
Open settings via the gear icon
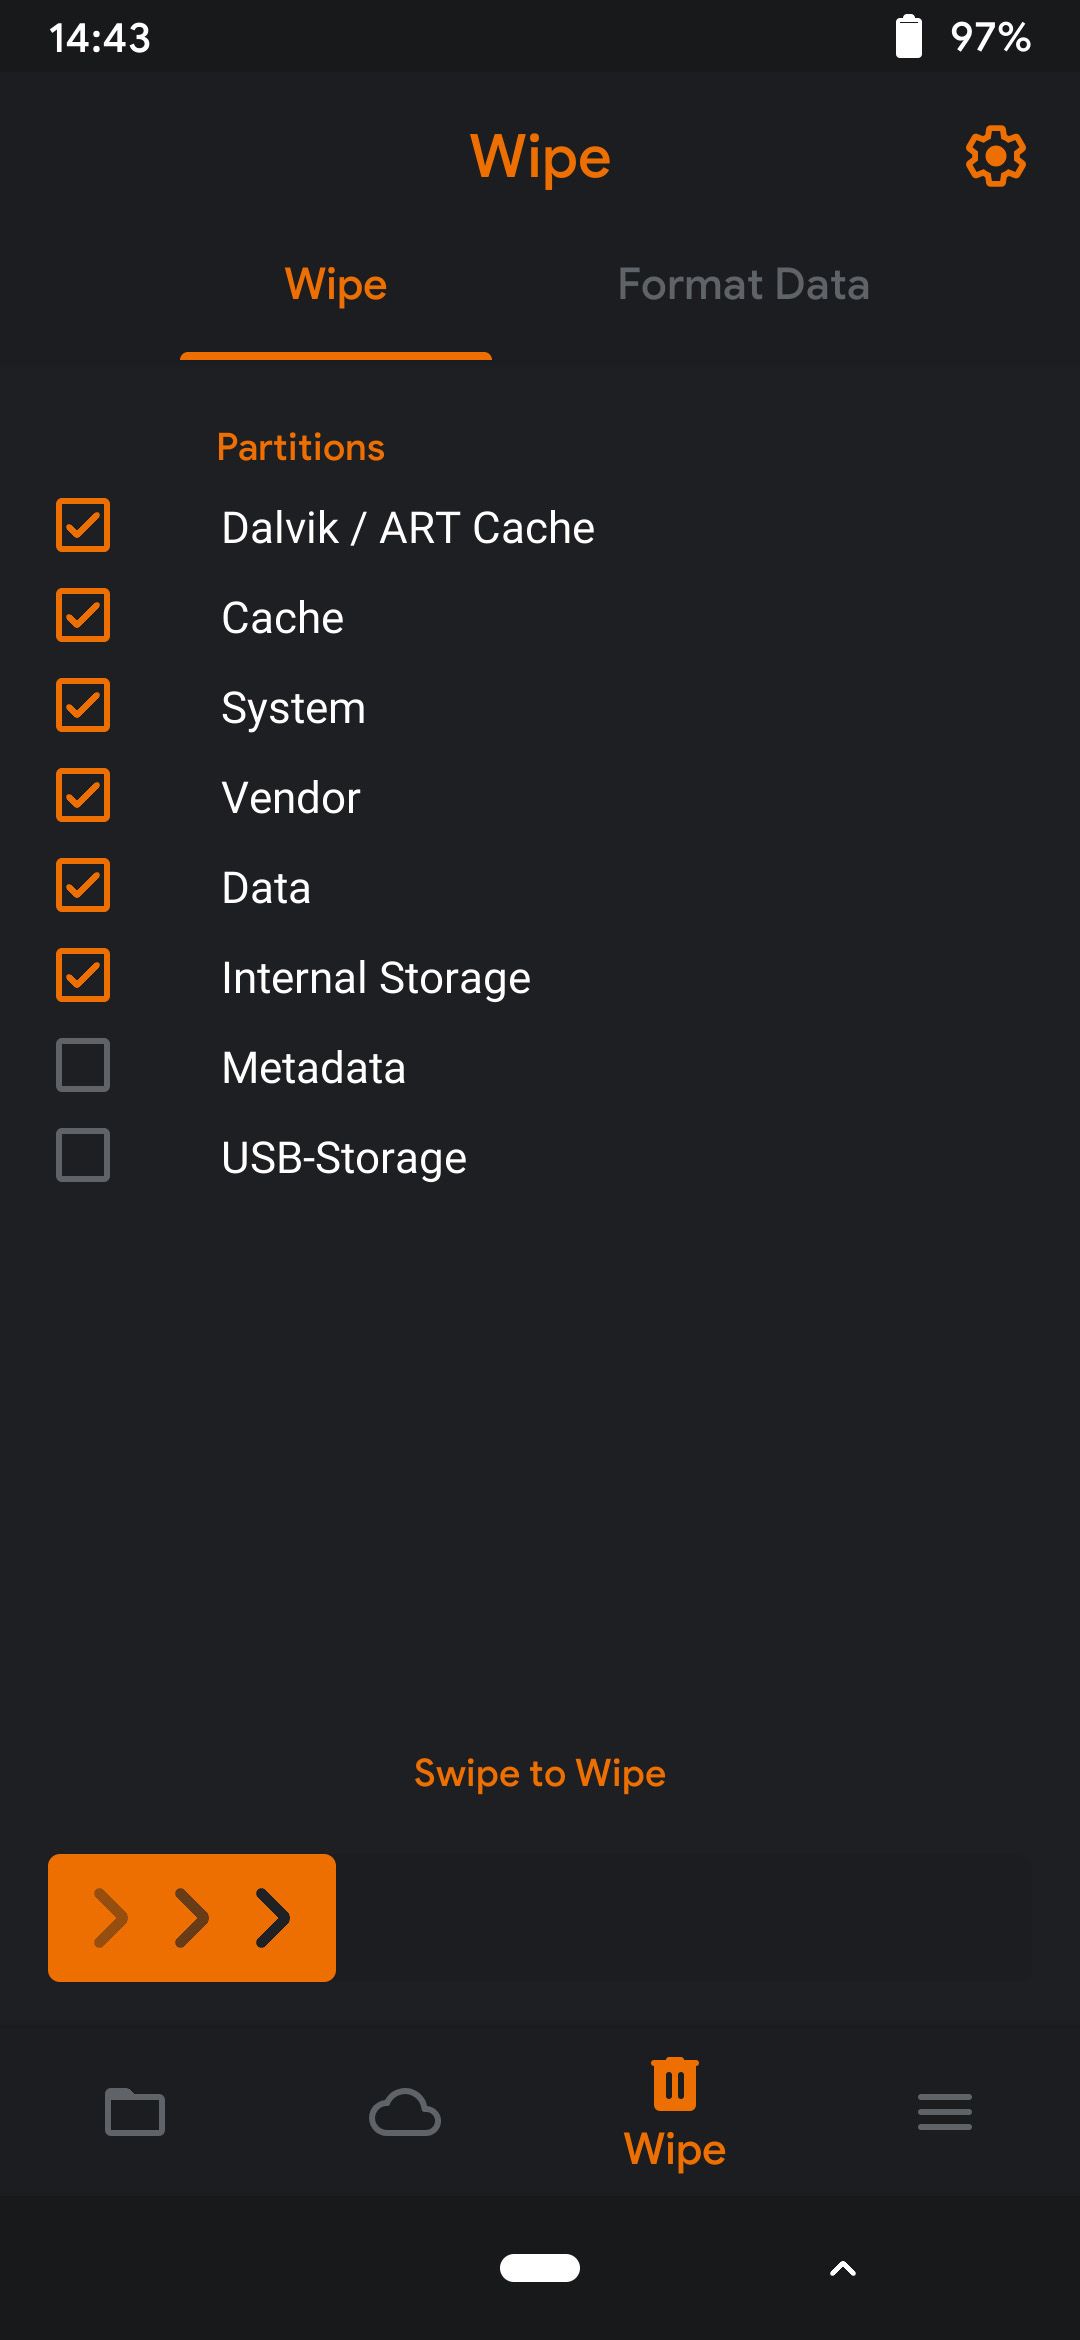[995, 156]
